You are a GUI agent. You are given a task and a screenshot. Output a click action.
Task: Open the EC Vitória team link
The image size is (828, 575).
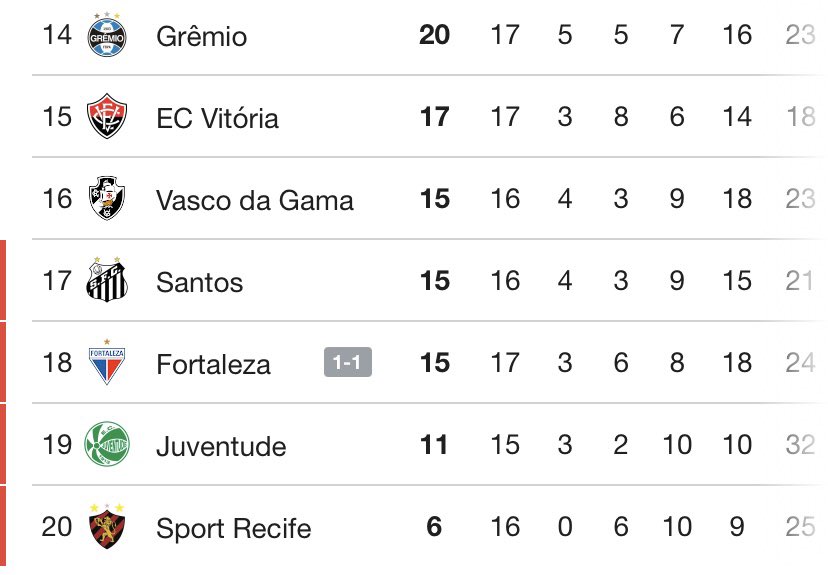point(217,119)
